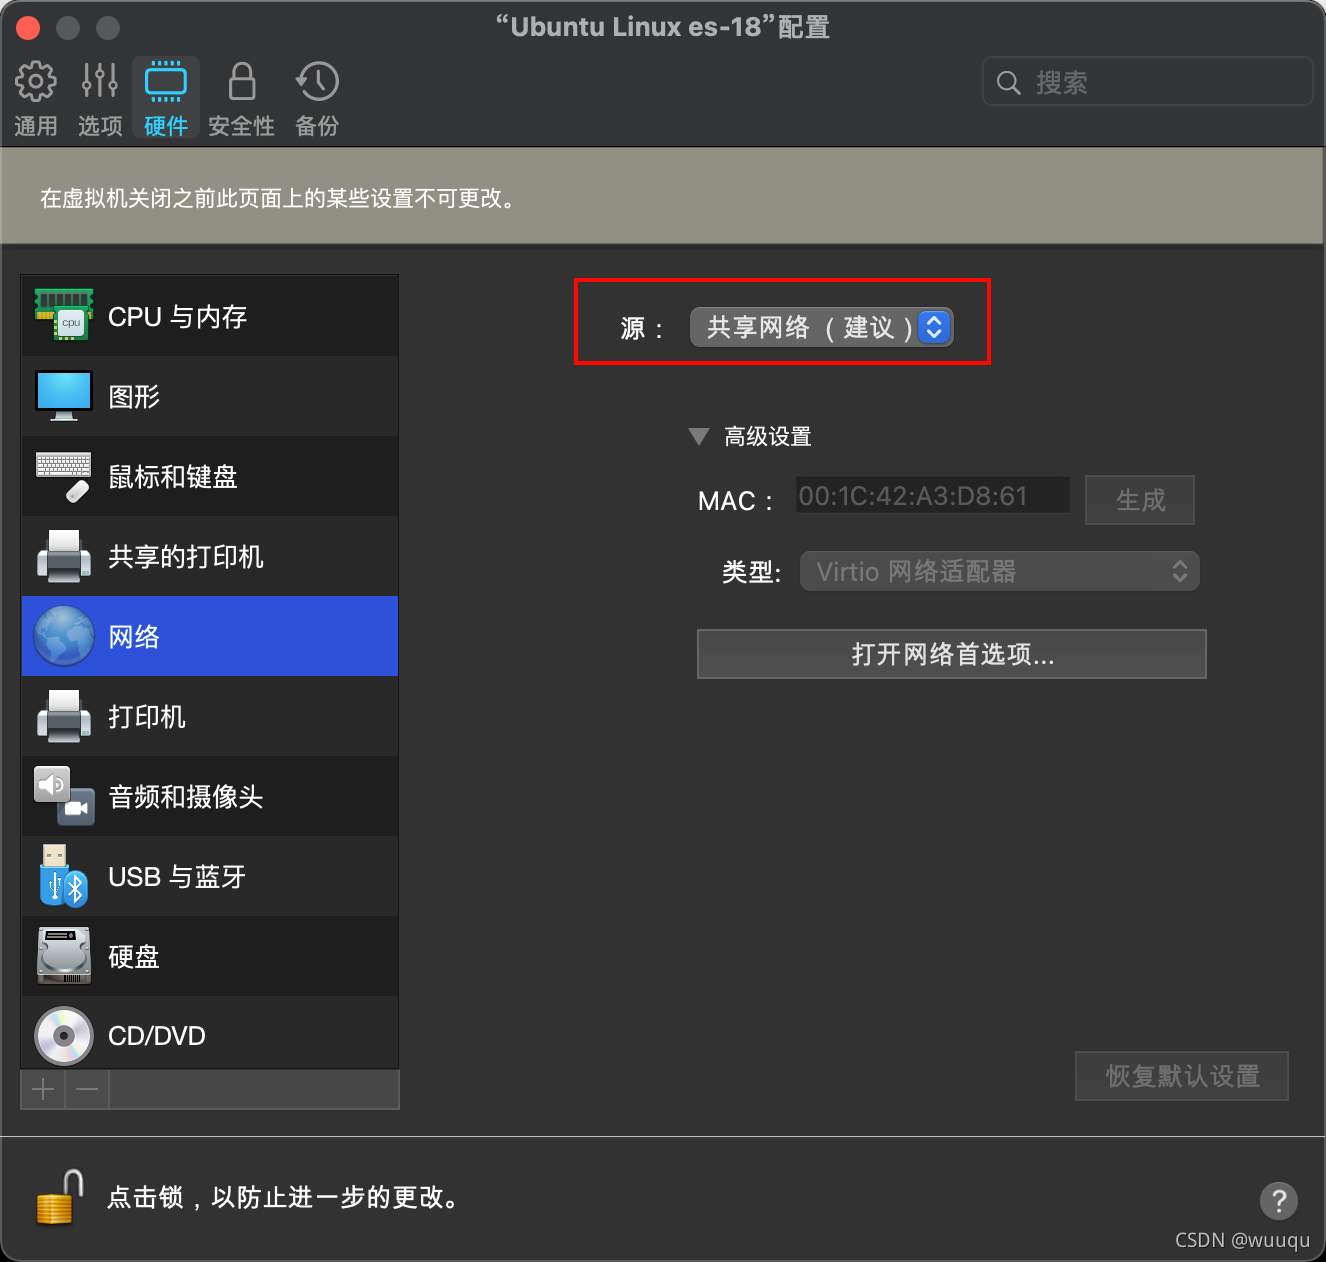Open the General (通用) gear tab
1326x1262 pixels.
click(x=36, y=98)
